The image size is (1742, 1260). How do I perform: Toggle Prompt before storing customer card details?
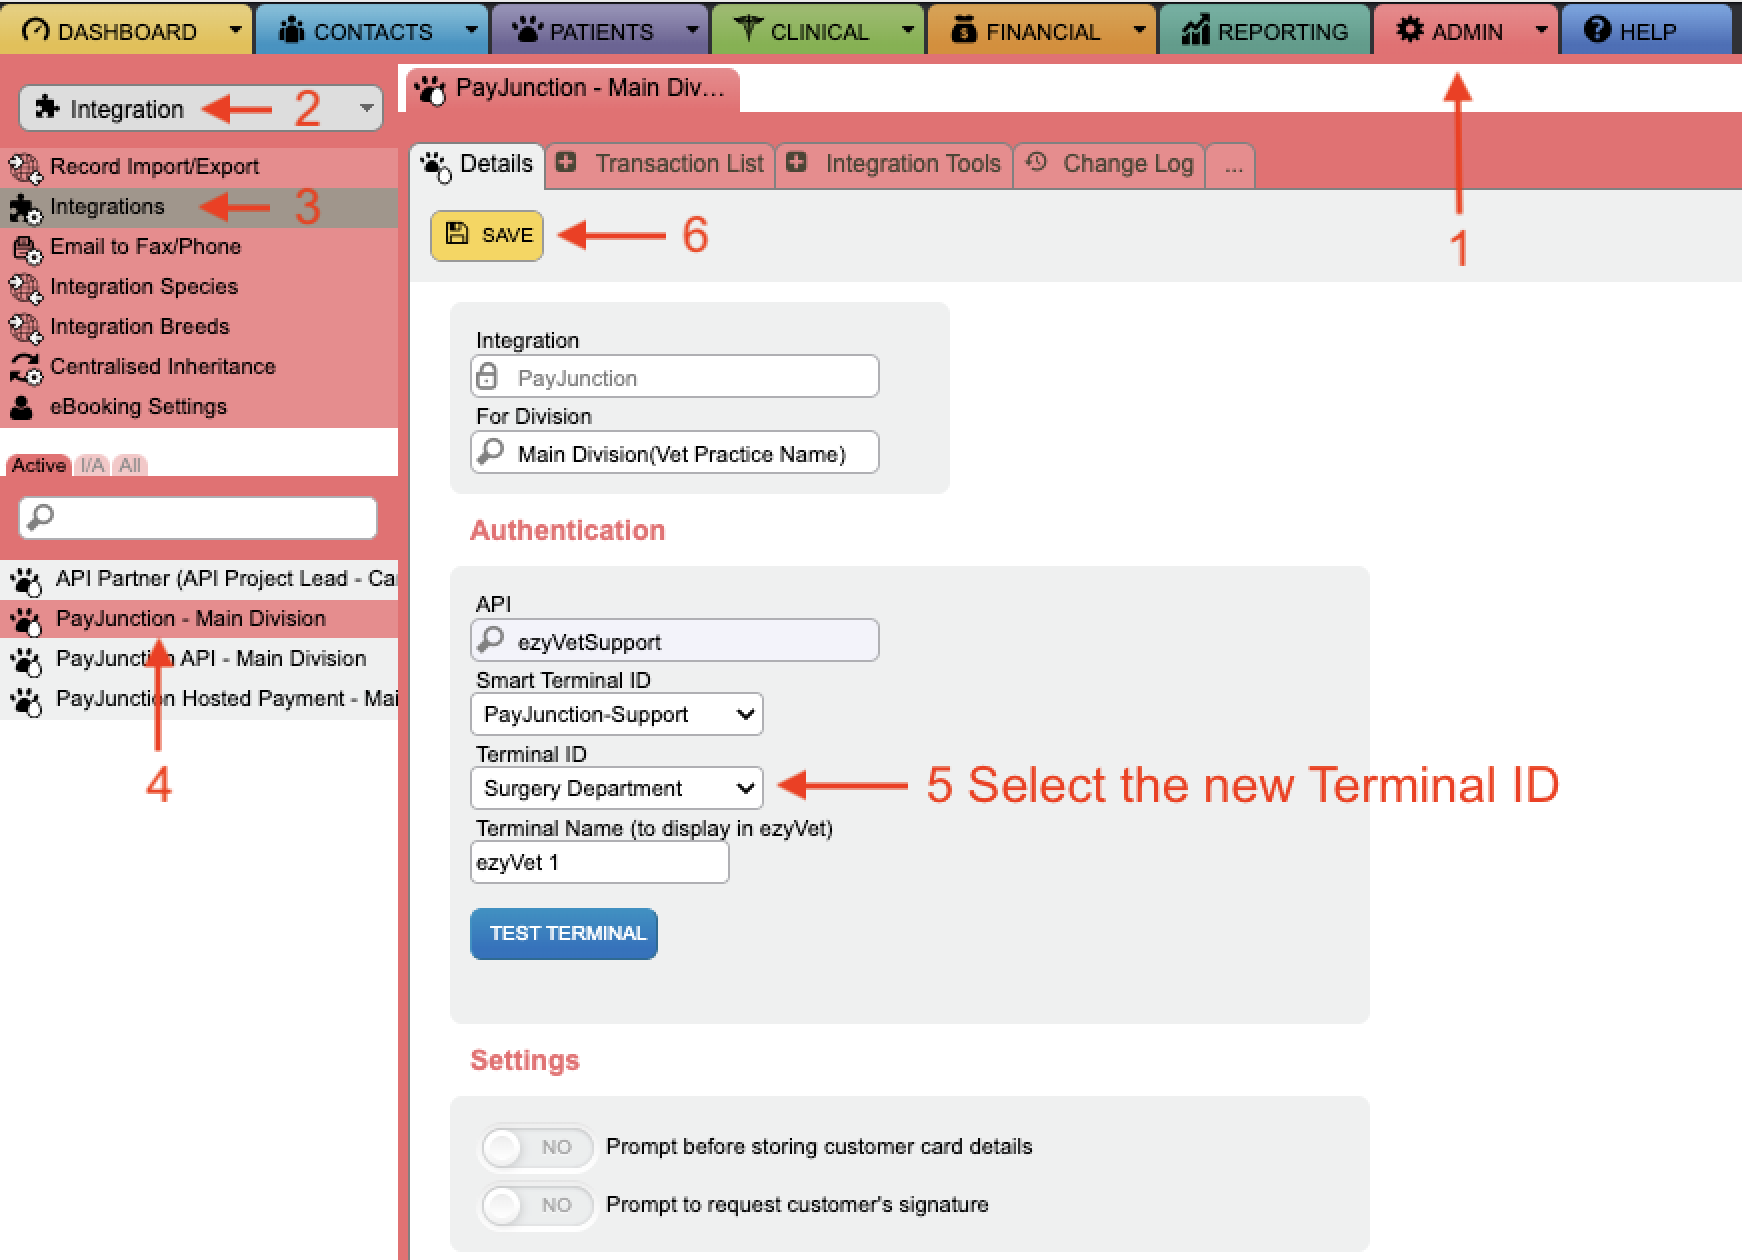(x=537, y=1147)
